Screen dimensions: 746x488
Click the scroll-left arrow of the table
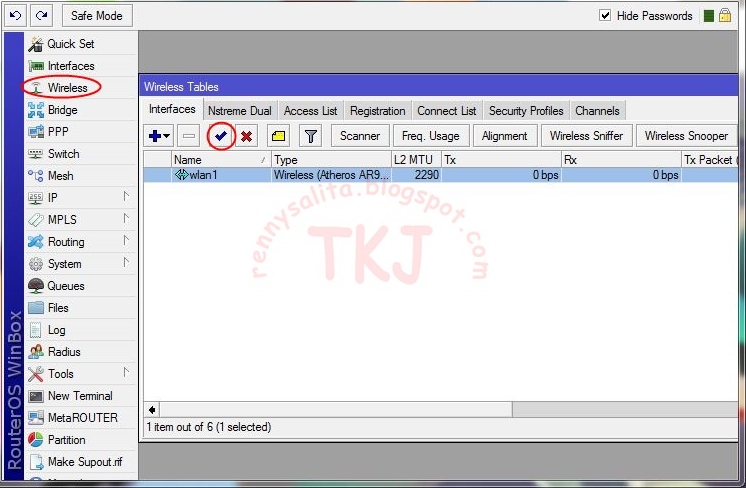click(x=152, y=410)
